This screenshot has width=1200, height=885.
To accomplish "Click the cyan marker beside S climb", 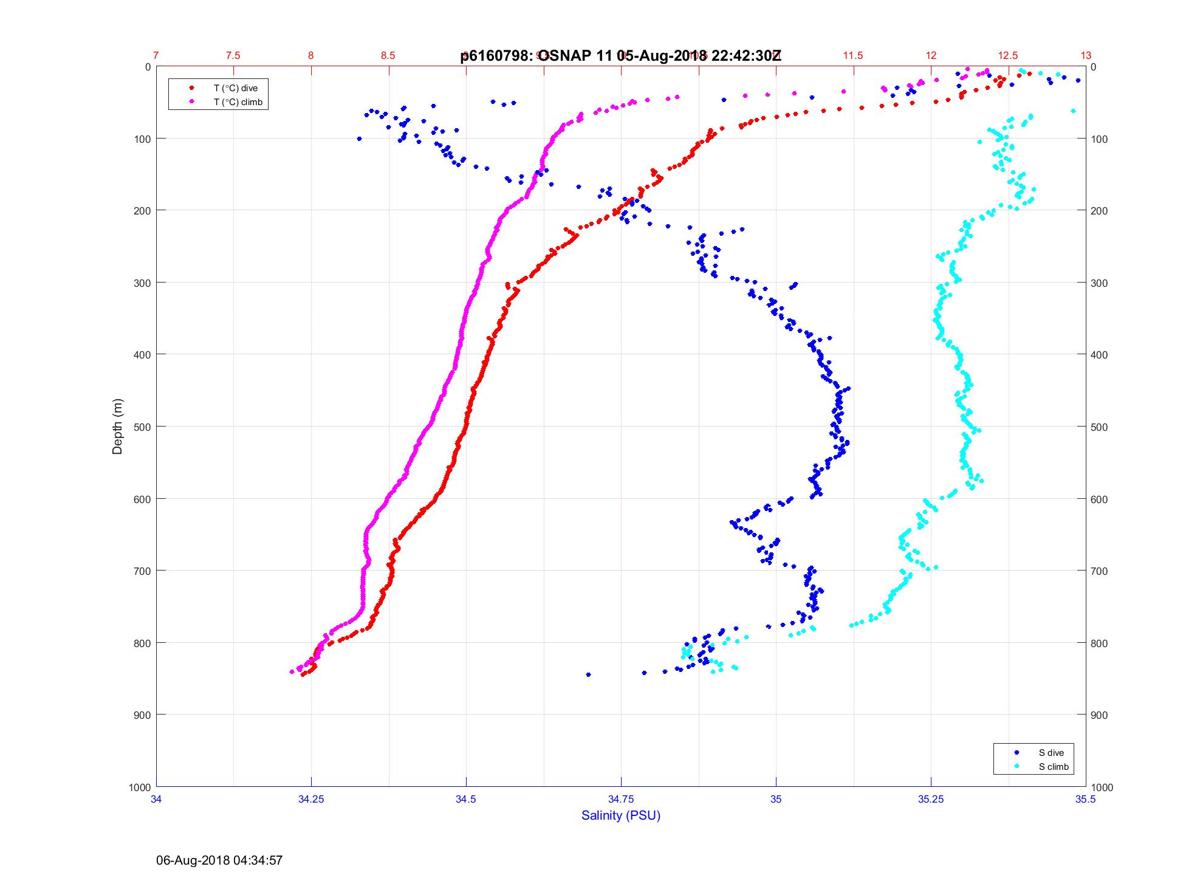I will pyautogui.click(x=1017, y=766).
